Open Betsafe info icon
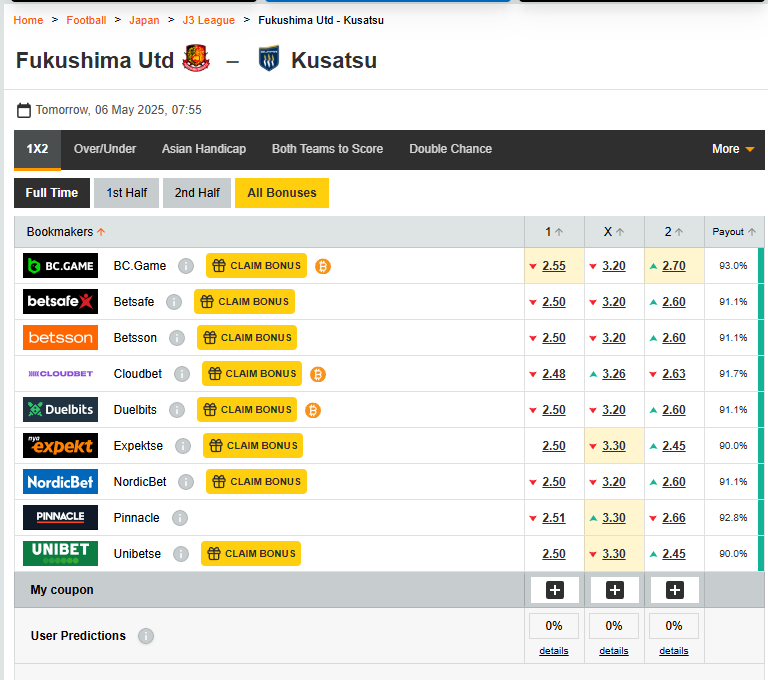Viewport: 768px width, 680px height. (174, 302)
